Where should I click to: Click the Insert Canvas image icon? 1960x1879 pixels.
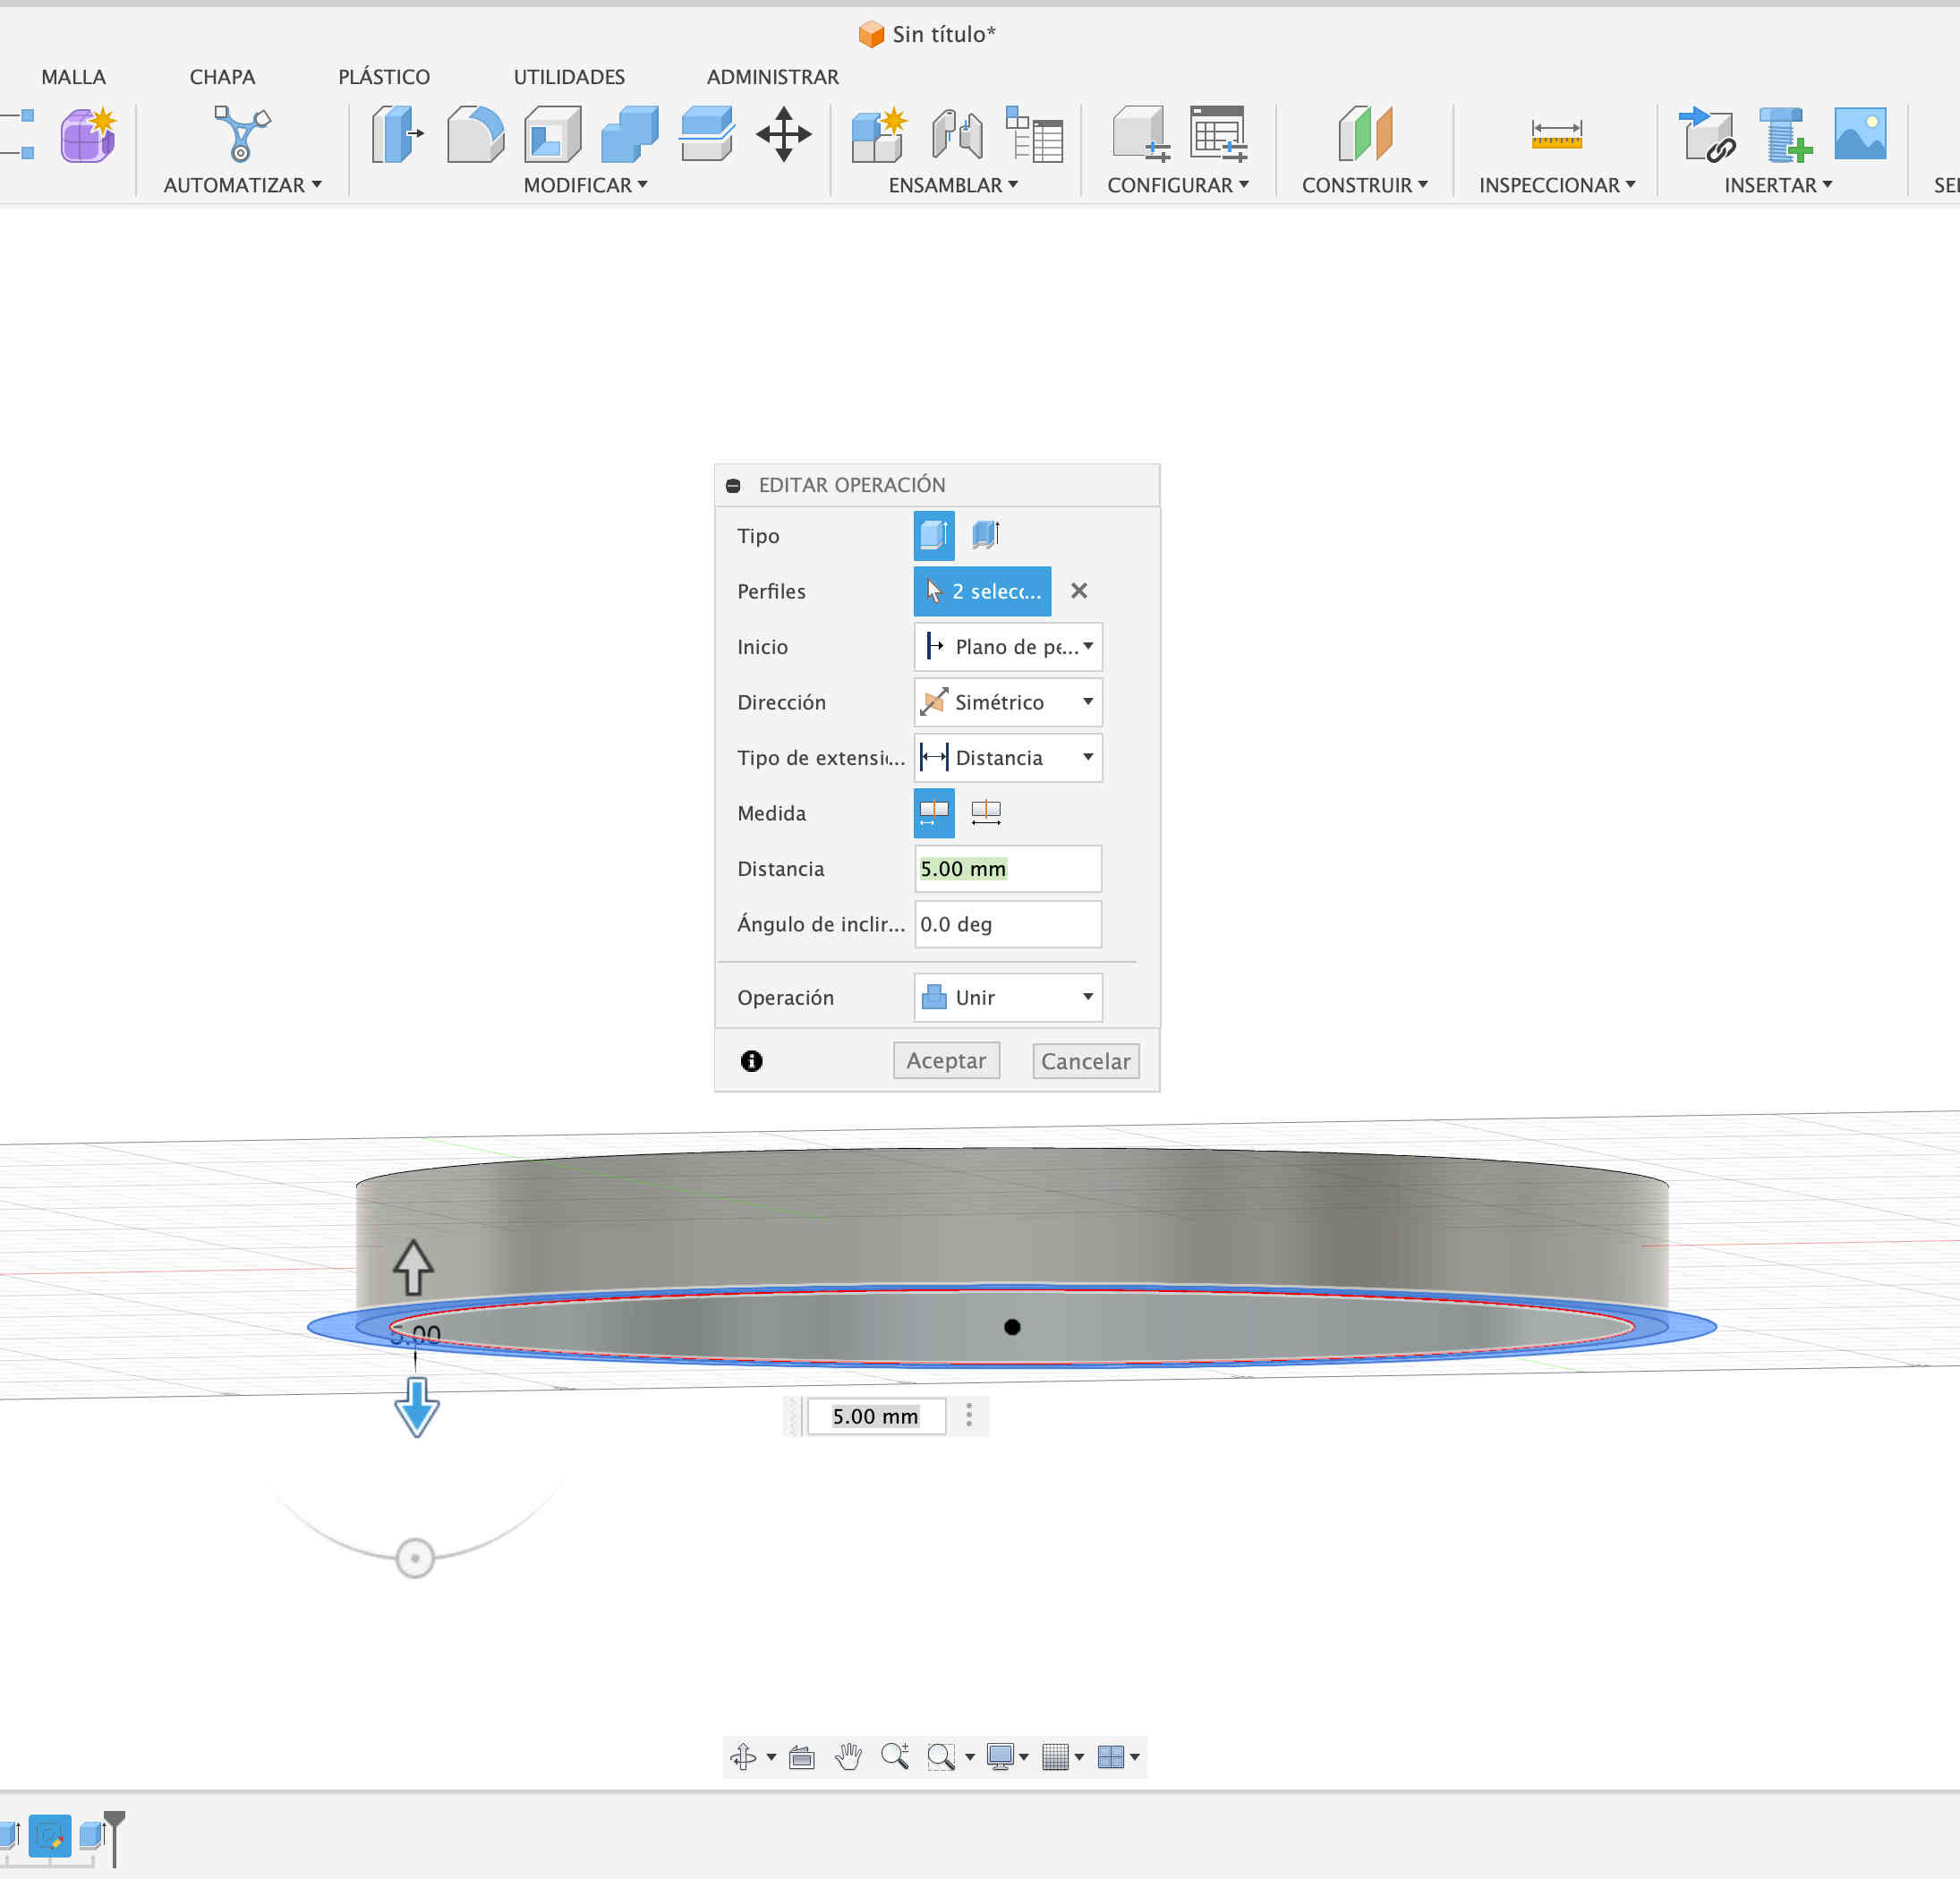click(x=1860, y=135)
